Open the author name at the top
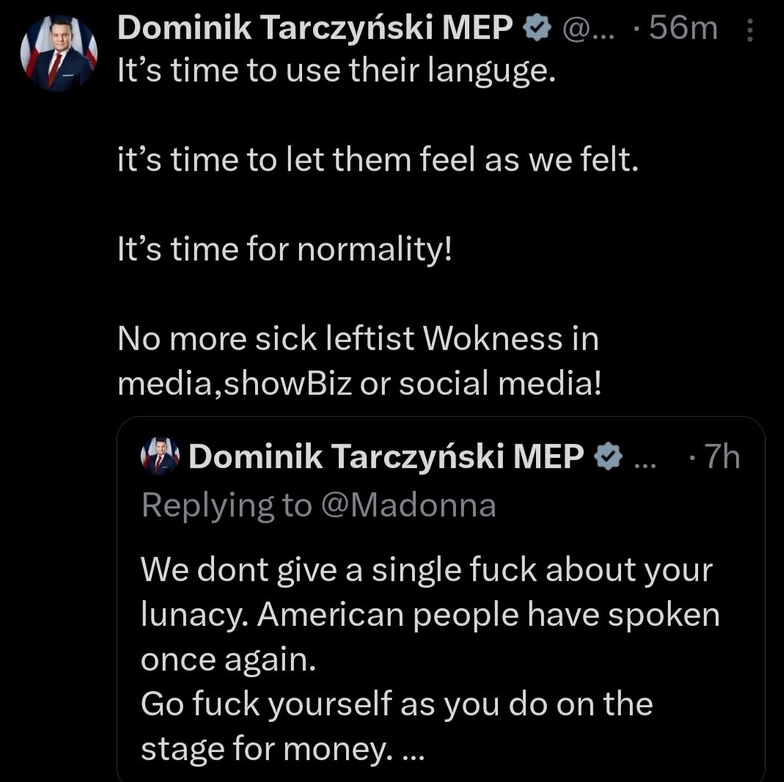 [x=315, y=29]
